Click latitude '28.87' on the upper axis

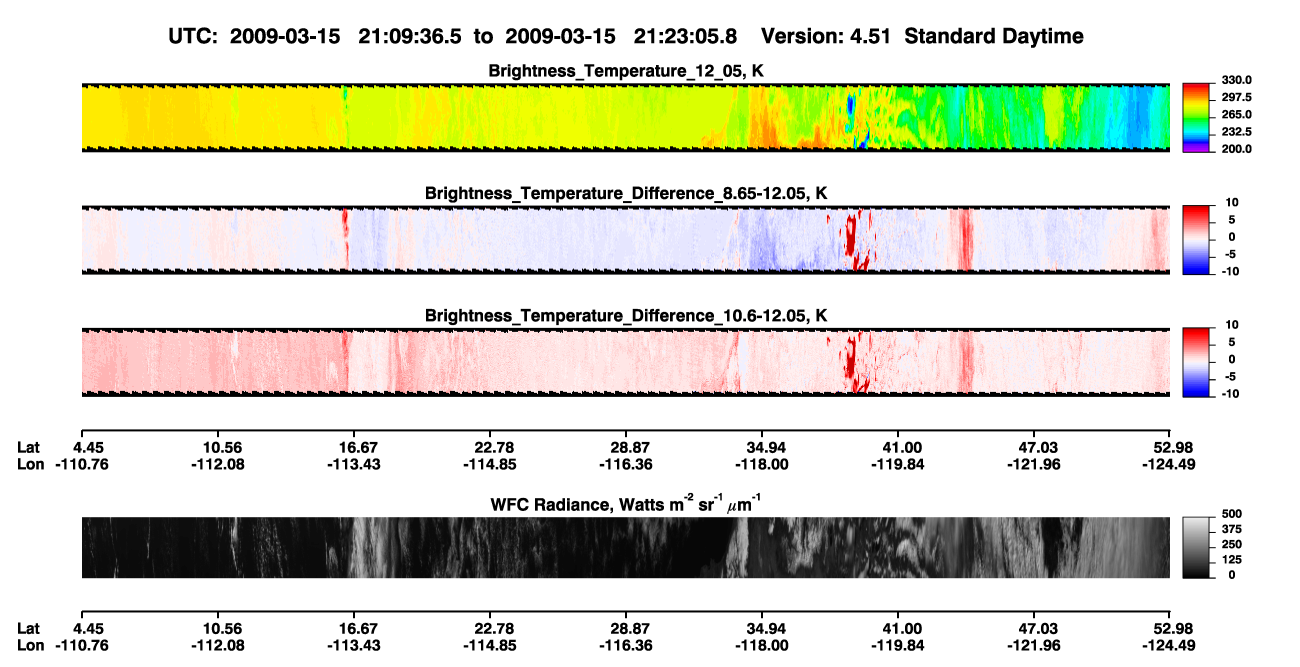click(x=625, y=448)
